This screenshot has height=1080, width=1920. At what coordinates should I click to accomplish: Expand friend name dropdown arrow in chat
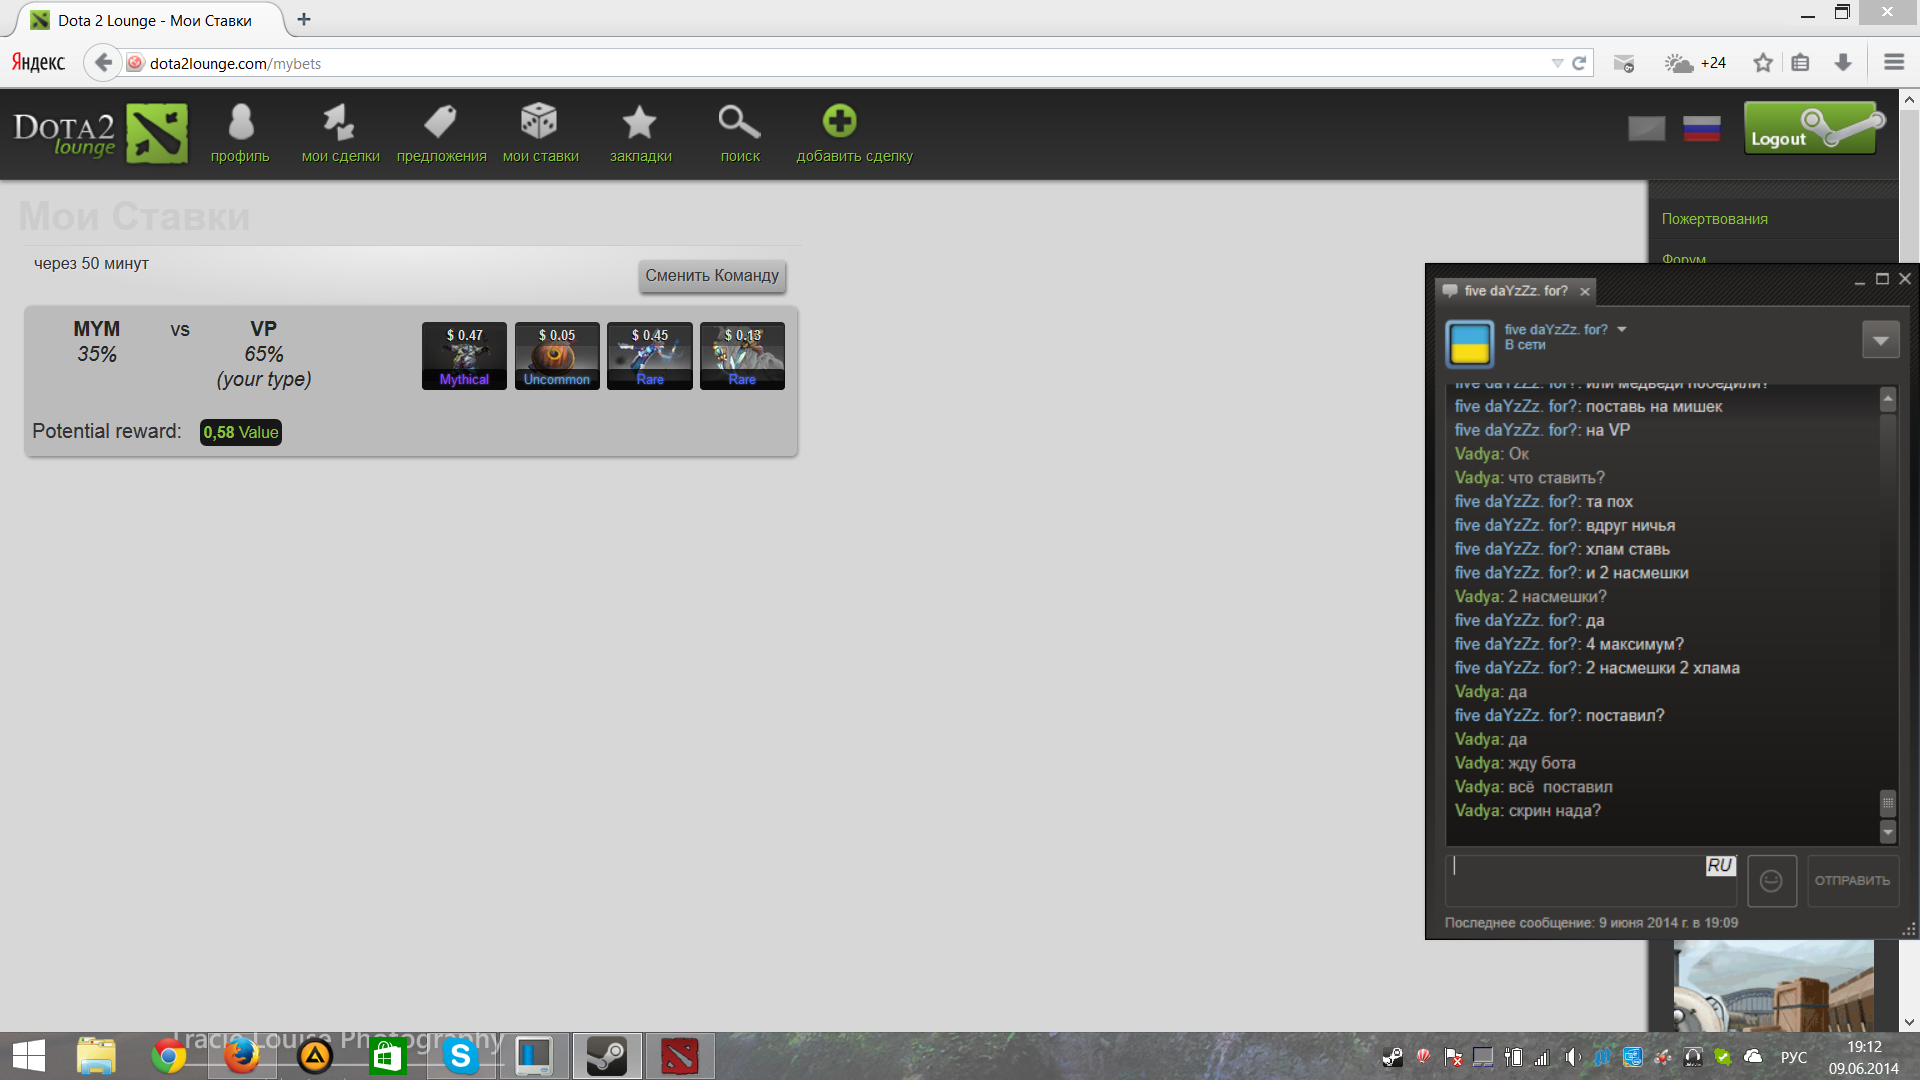(x=1622, y=329)
